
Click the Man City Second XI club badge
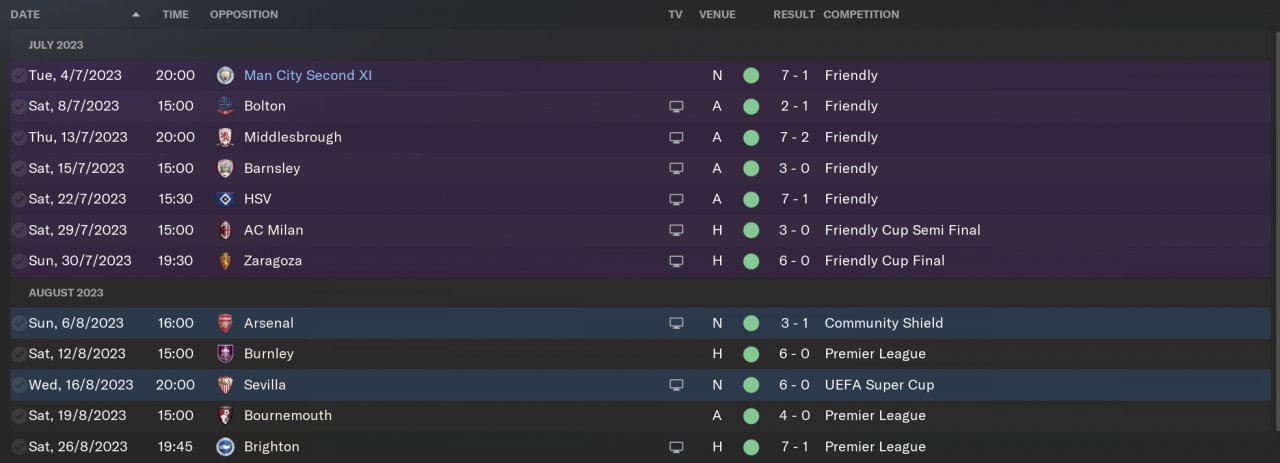[225, 75]
